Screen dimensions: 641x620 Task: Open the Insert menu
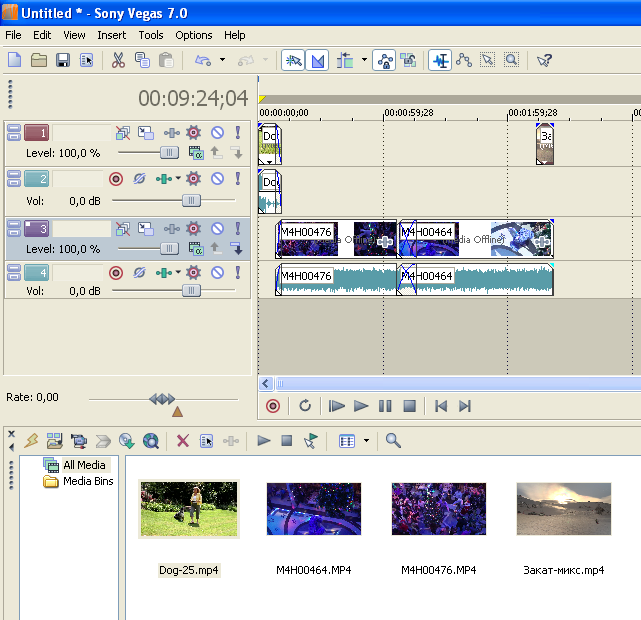click(x=111, y=35)
